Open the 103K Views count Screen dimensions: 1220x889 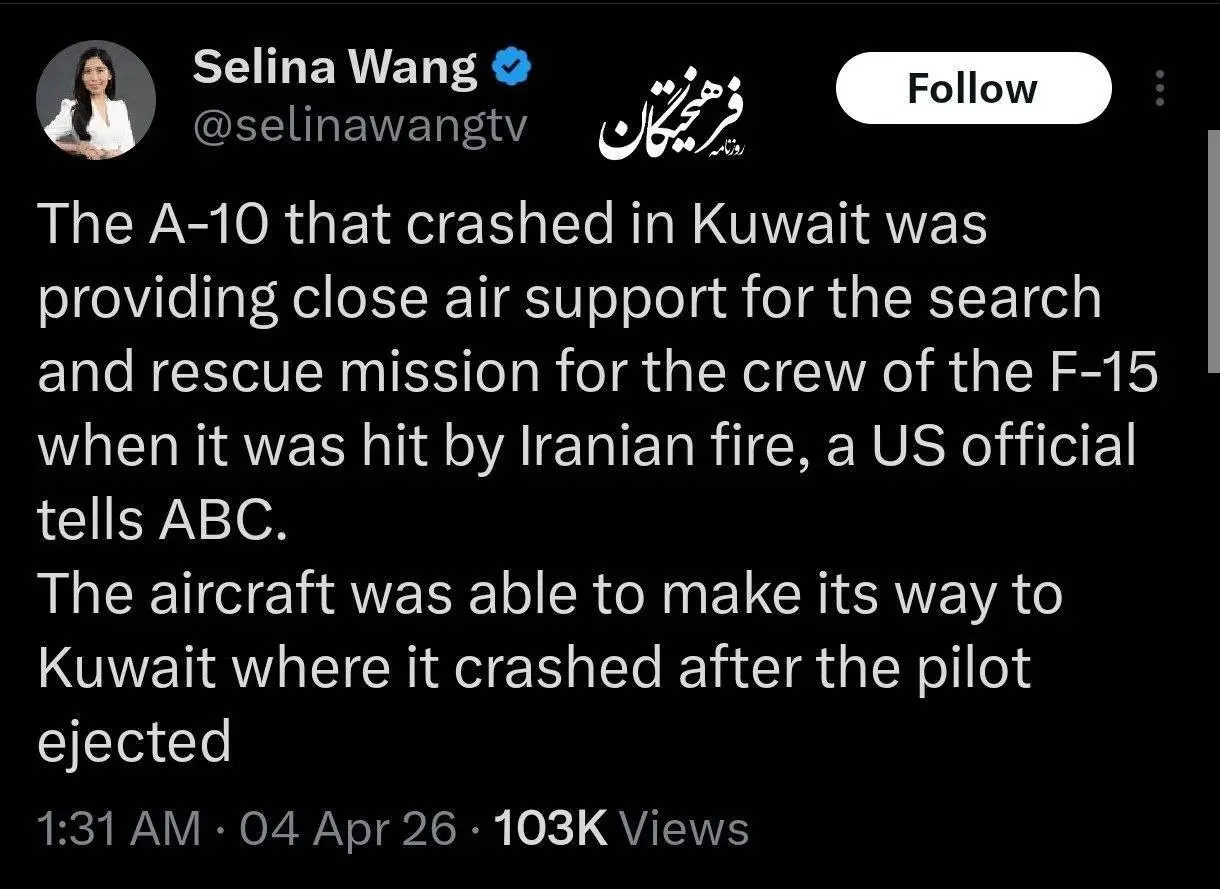coord(620,829)
